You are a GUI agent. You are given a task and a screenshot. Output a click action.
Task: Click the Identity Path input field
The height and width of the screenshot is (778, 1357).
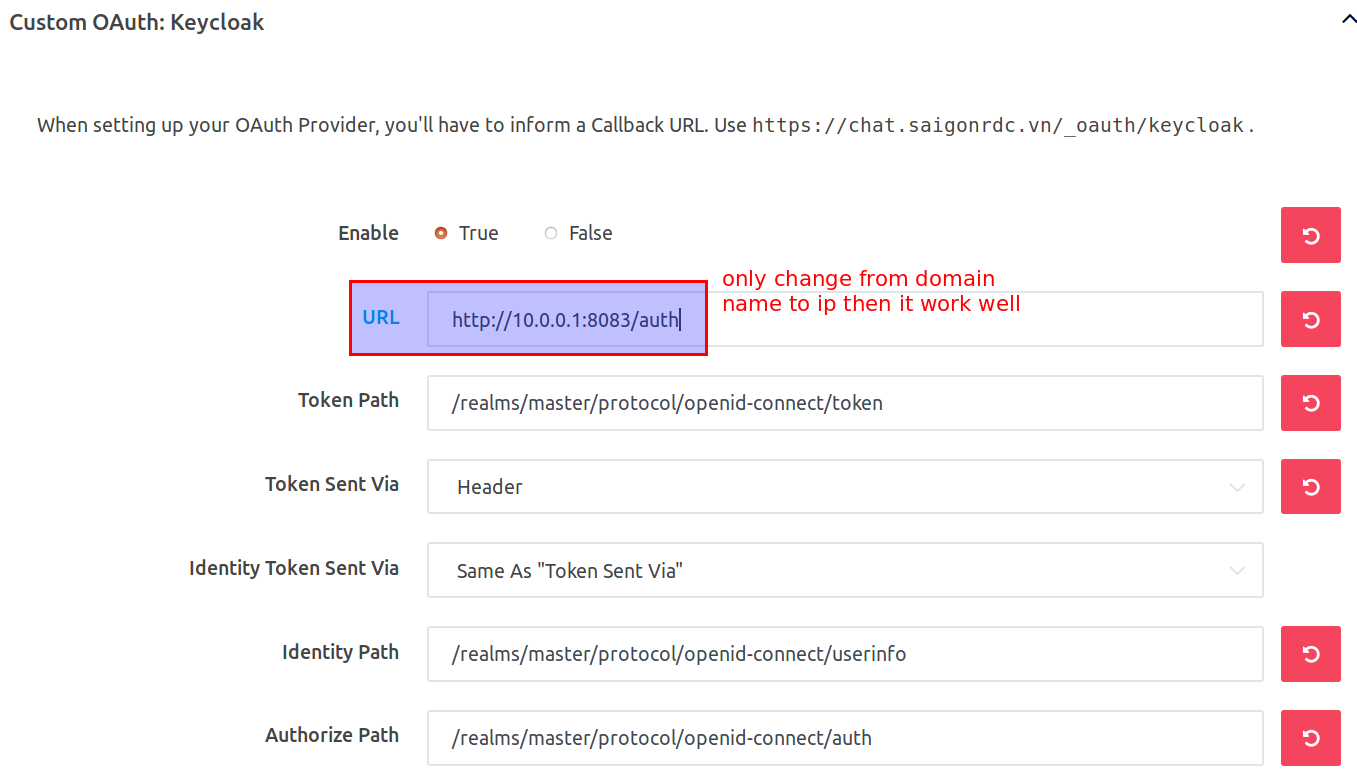pyautogui.click(x=845, y=654)
